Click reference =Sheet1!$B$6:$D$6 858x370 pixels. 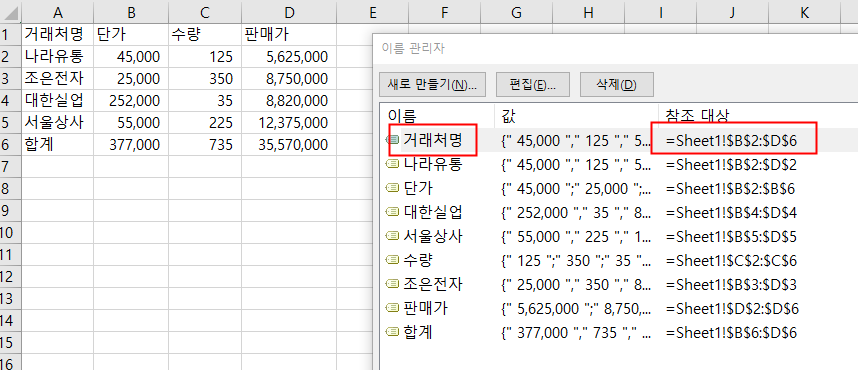click(731, 333)
